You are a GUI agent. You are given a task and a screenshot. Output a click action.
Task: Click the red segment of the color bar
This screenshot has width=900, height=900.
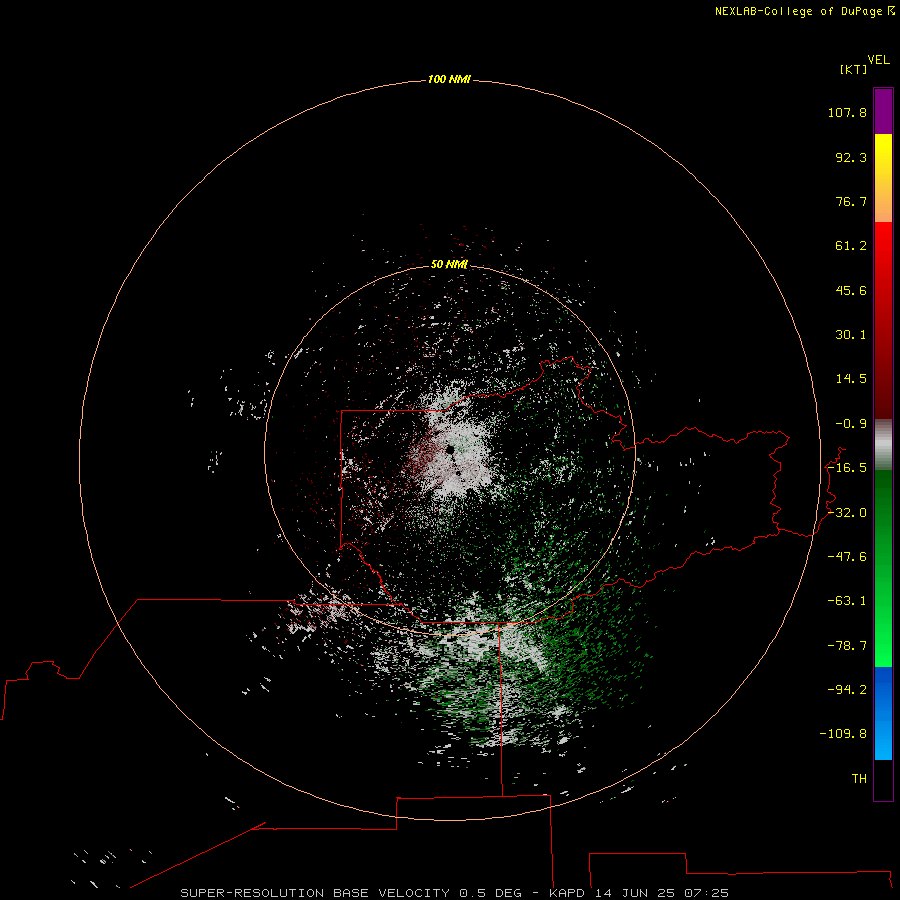pyautogui.click(x=883, y=320)
